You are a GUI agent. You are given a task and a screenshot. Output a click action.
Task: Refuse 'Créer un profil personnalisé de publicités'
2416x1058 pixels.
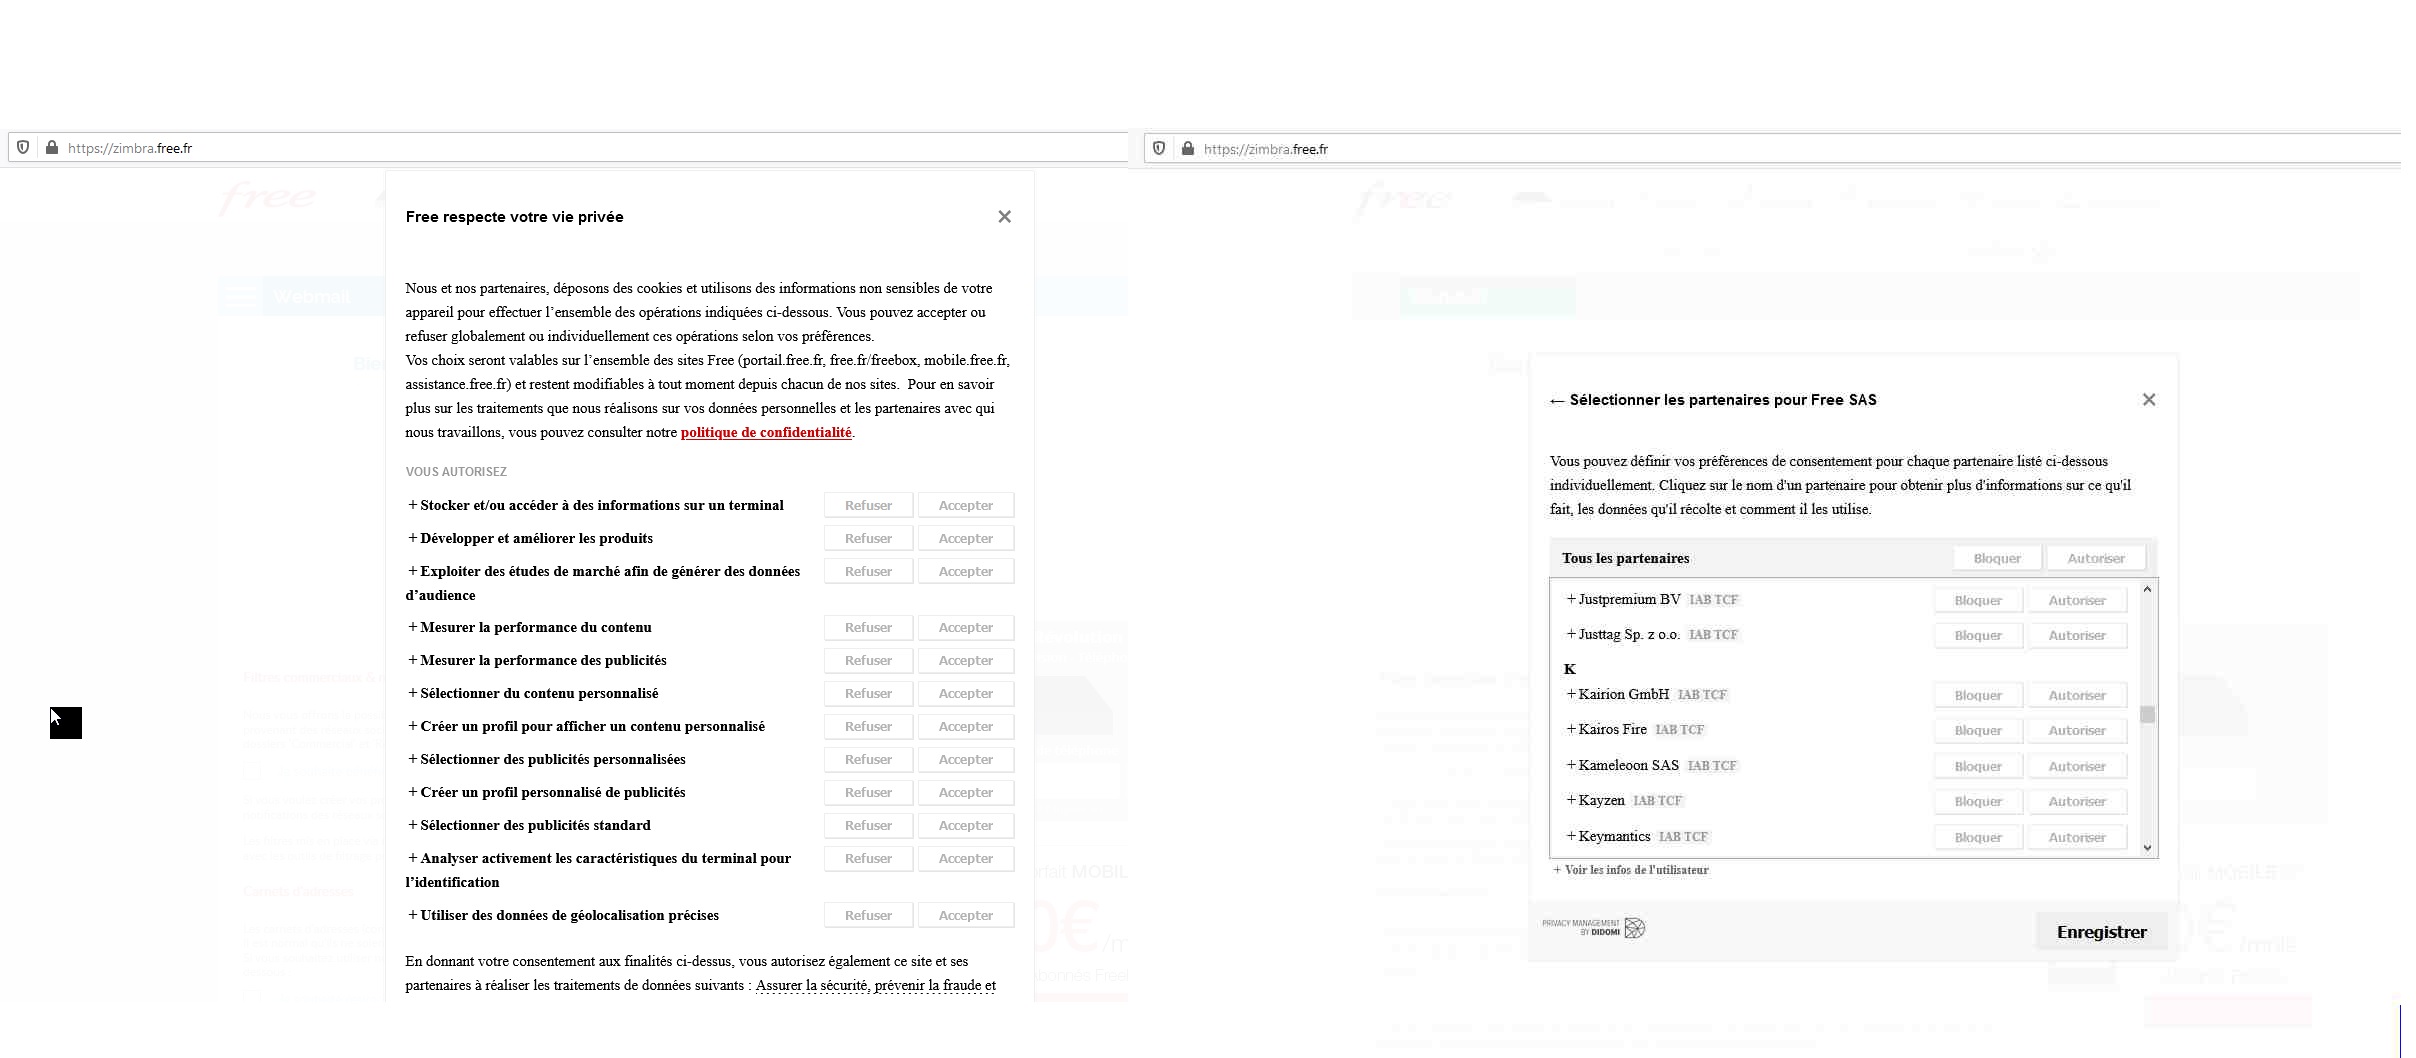pos(868,792)
